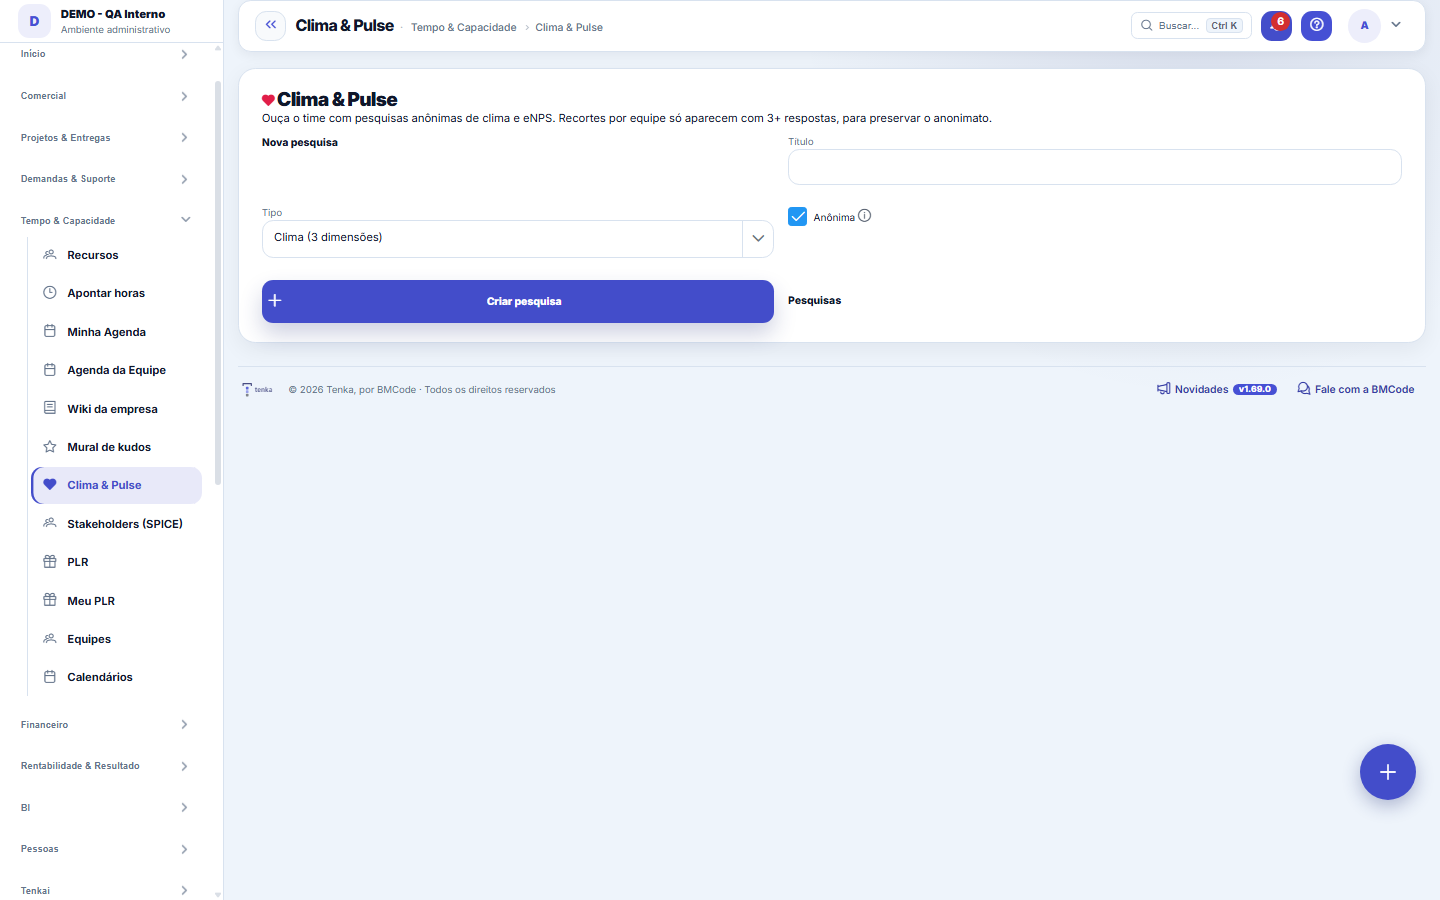The width and height of the screenshot is (1440, 900).
Task: Click the Wiki da empresa document icon
Action: [x=50, y=408]
